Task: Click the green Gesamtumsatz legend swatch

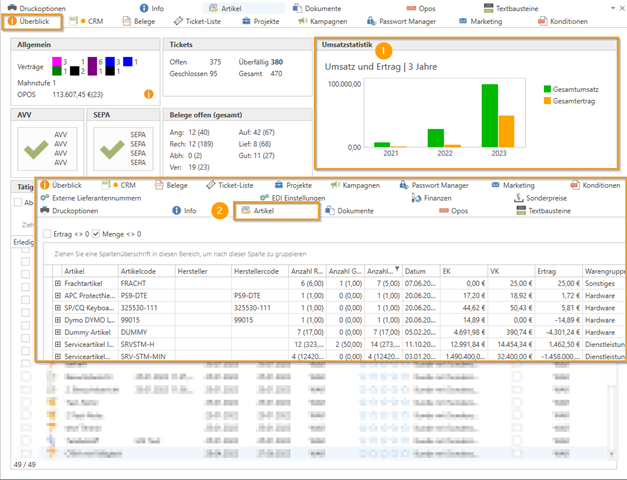Action: click(547, 89)
